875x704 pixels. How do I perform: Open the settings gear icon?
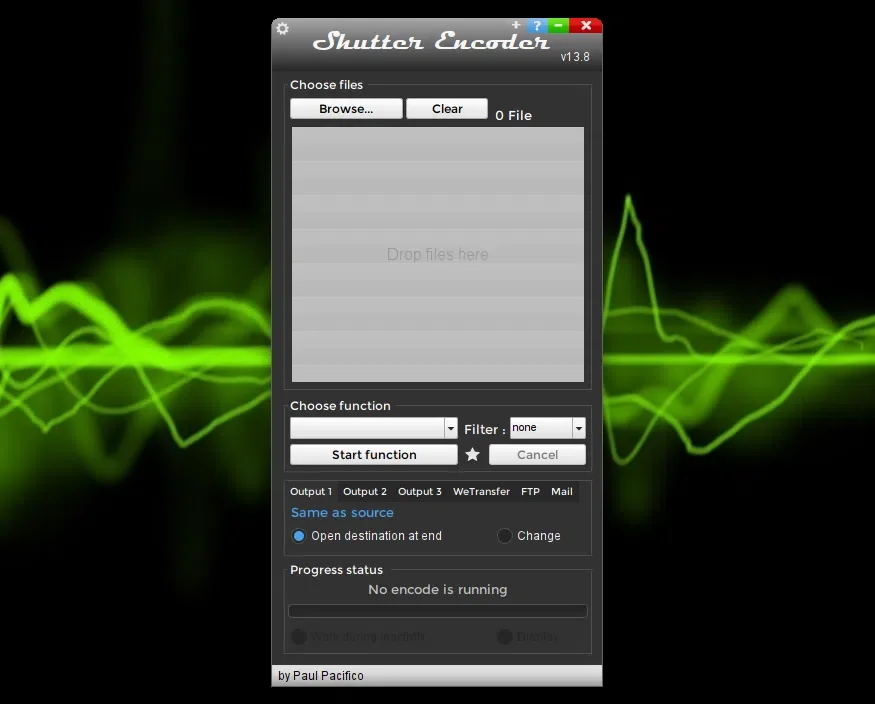tap(282, 28)
